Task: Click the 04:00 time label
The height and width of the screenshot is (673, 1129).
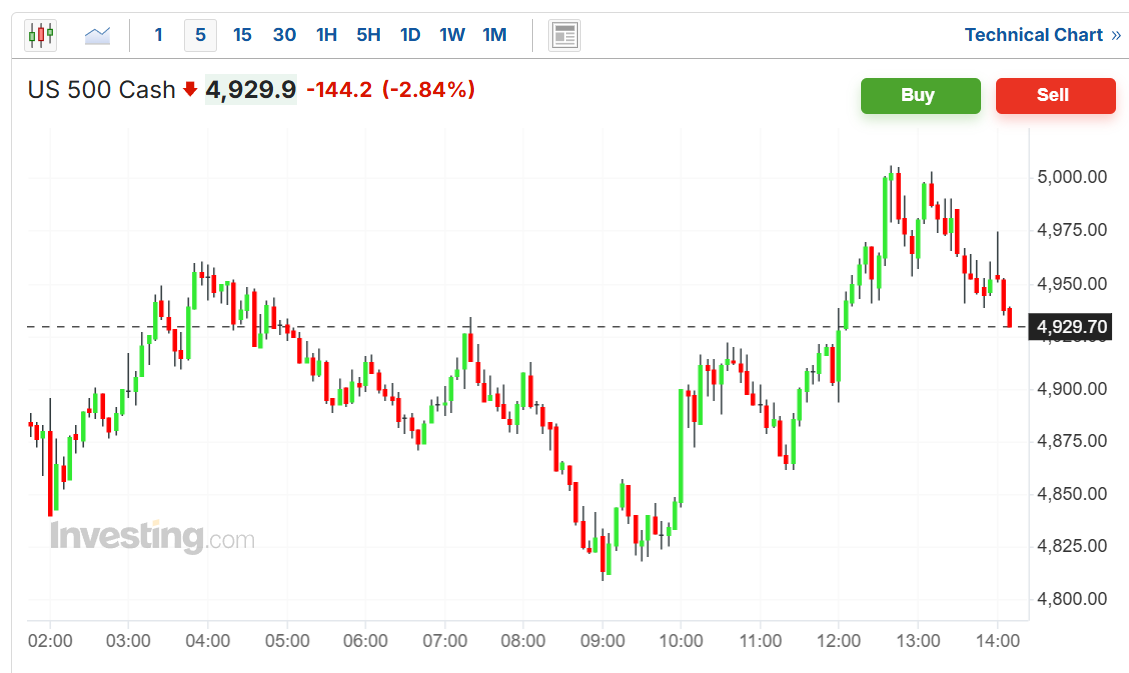Action: pyautogui.click(x=207, y=641)
